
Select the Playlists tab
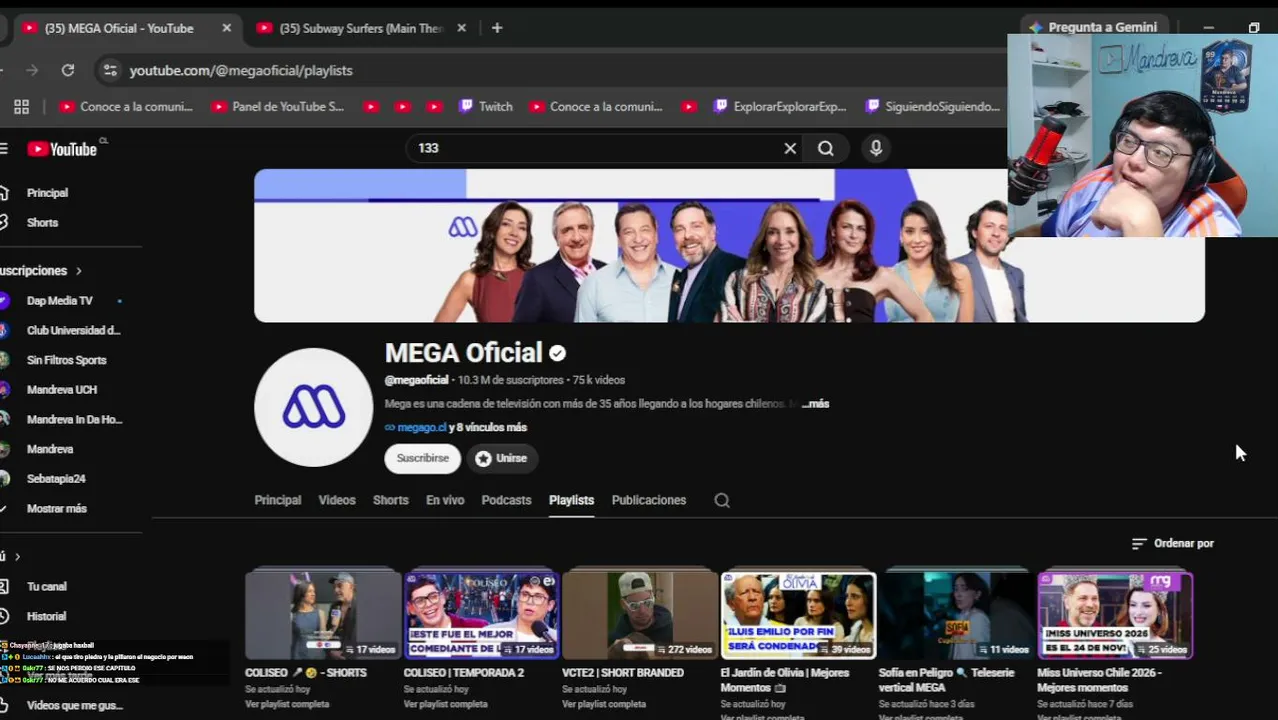point(571,500)
